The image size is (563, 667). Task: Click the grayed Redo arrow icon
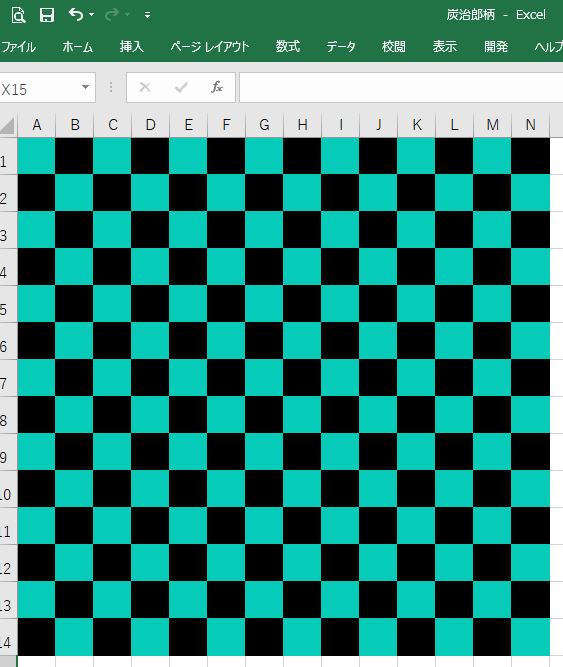pyautogui.click(x=112, y=15)
